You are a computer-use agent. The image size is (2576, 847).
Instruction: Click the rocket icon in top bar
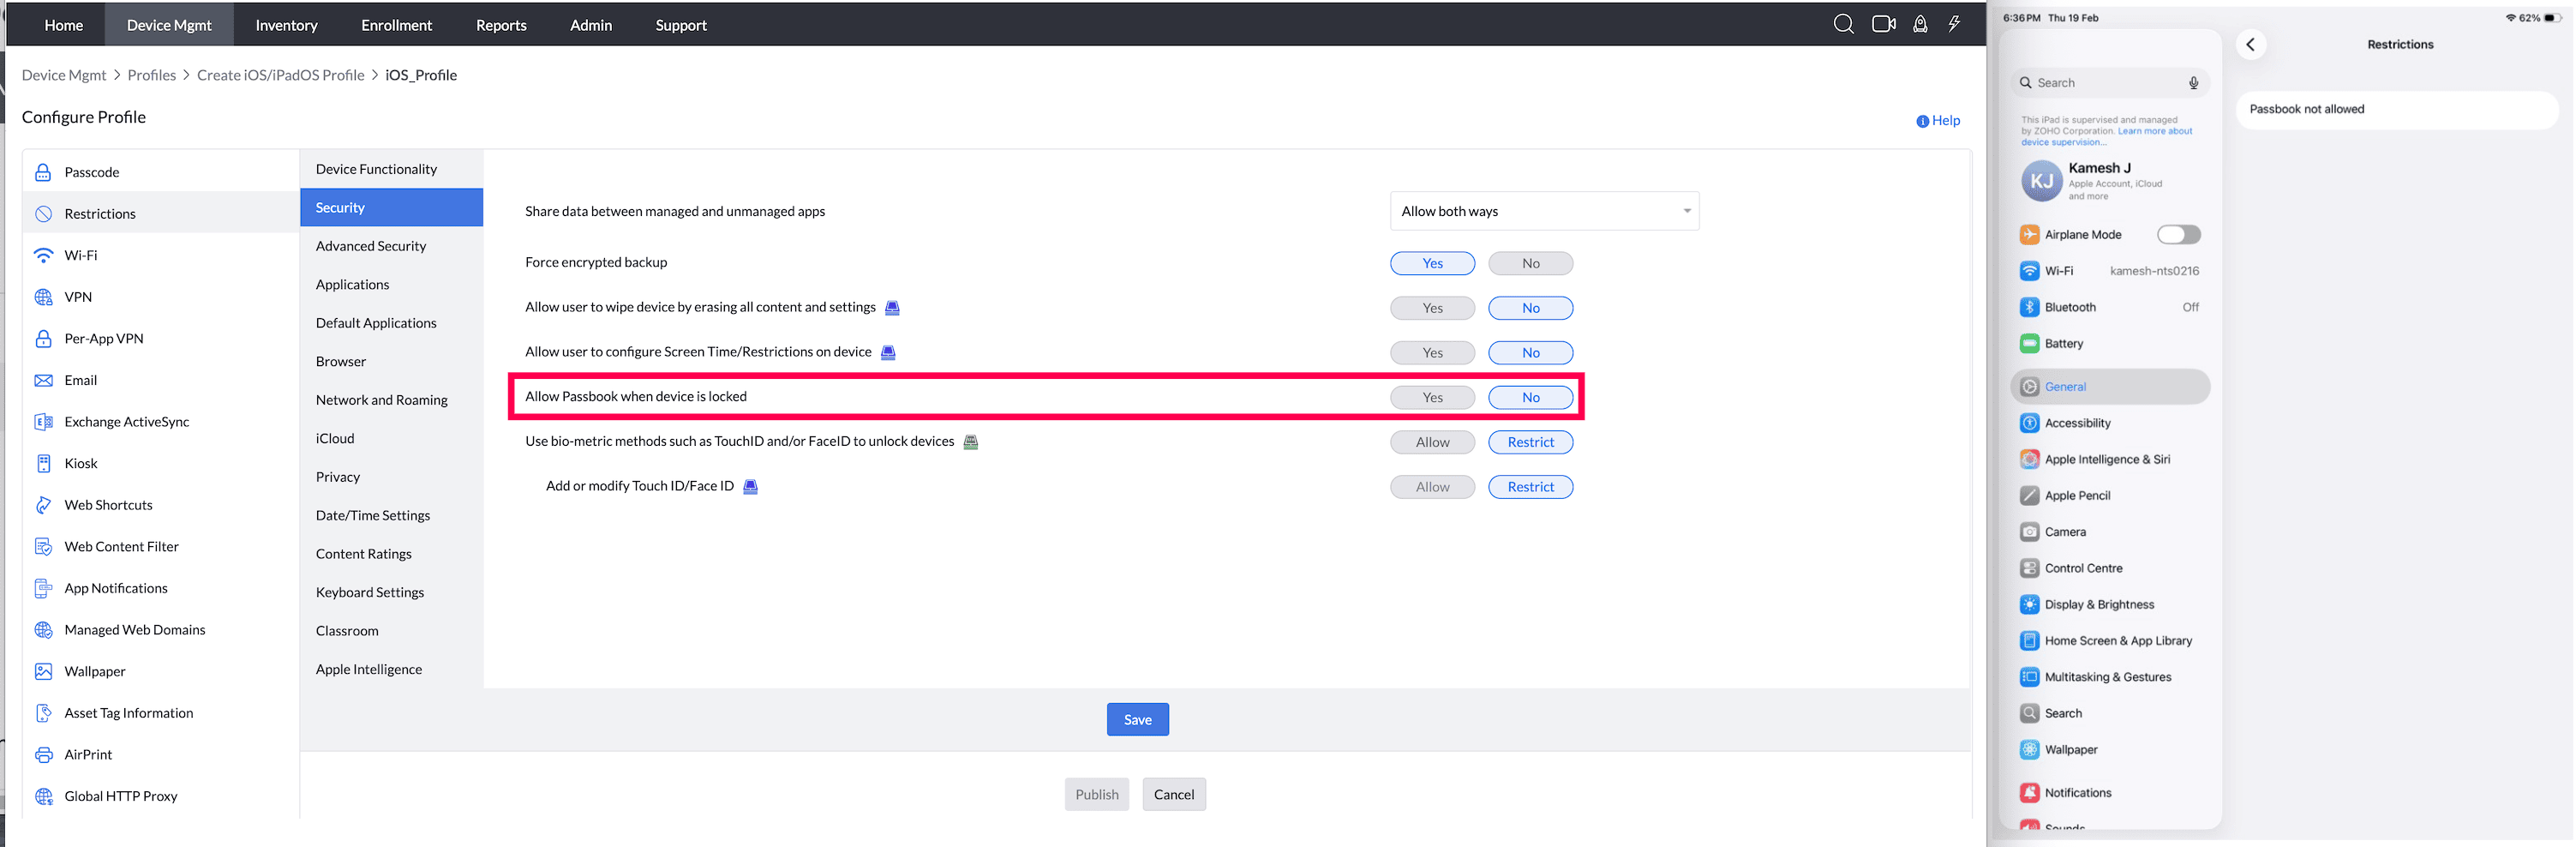tap(1920, 24)
